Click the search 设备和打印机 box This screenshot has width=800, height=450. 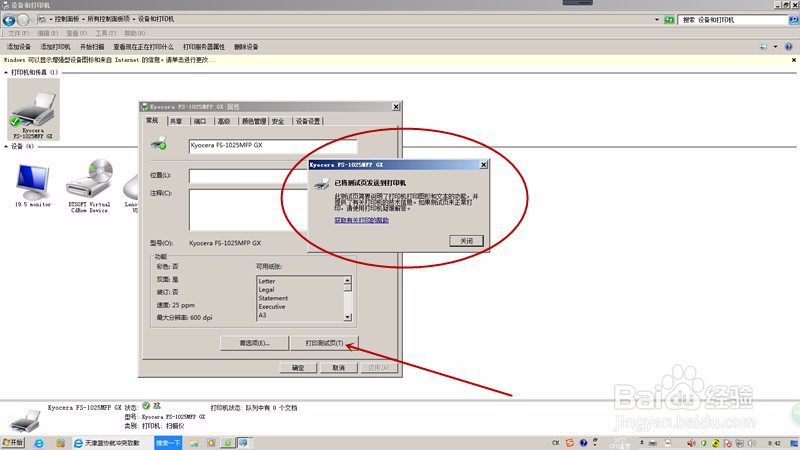click(x=733, y=20)
